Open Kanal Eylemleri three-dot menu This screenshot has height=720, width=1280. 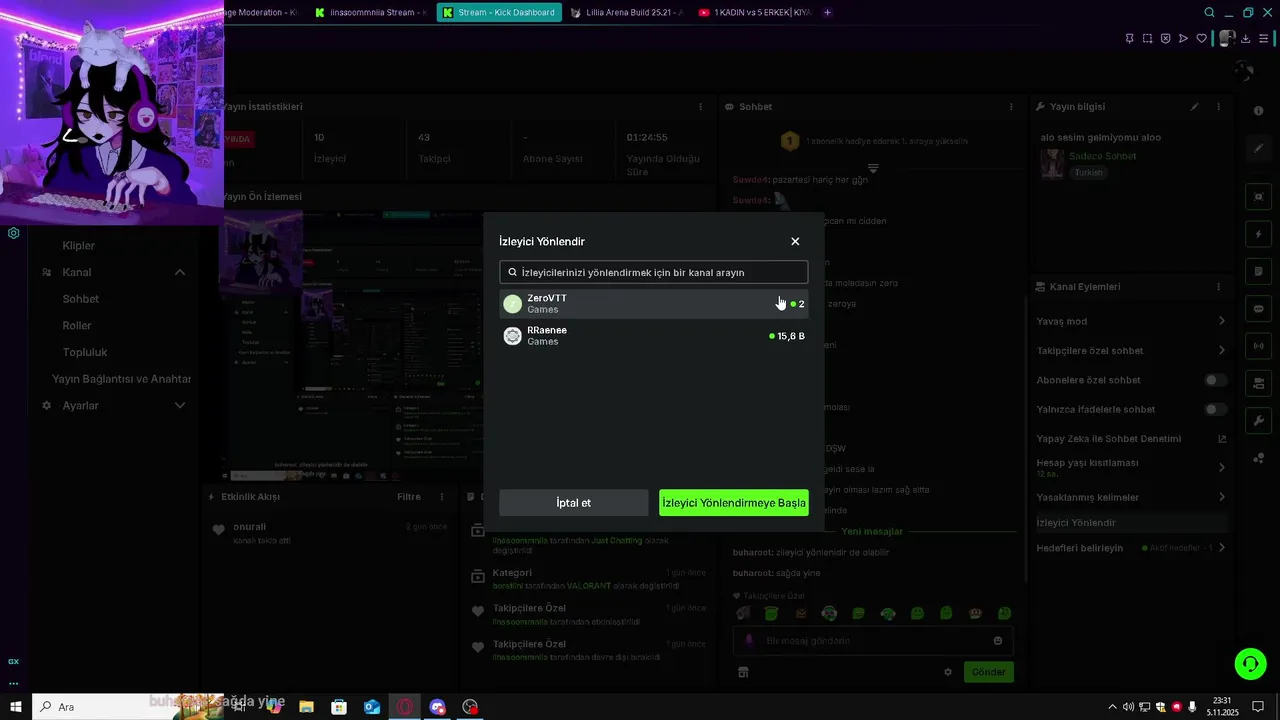tap(1218, 286)
